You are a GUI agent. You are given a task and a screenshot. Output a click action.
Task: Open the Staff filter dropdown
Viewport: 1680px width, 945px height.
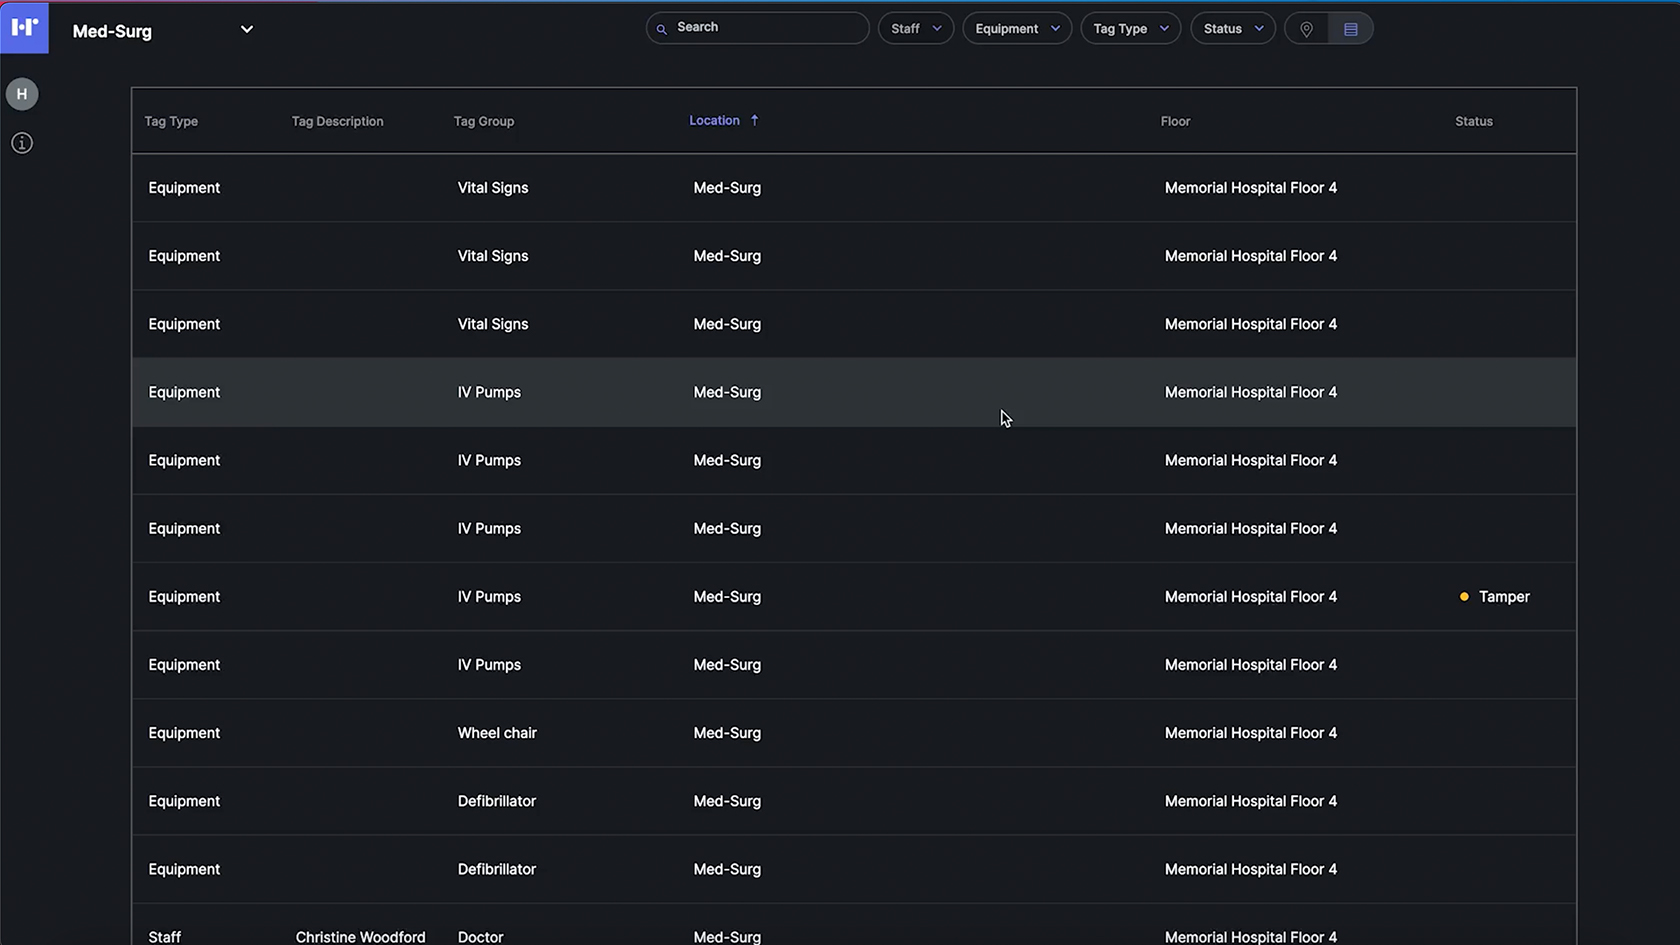pyautogui.click(x=915, y=29)
